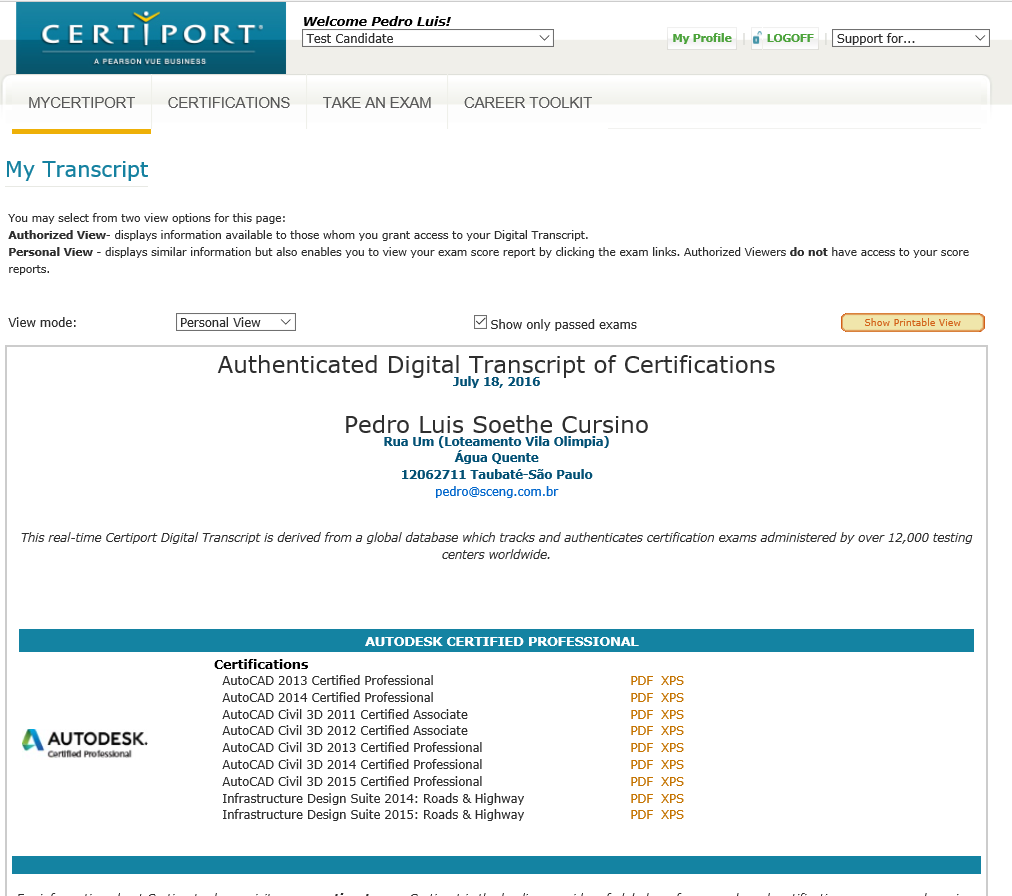
Task: Download XPS for AutoCAD 2014 Certified Professional
Action: (x=672, y=698)
